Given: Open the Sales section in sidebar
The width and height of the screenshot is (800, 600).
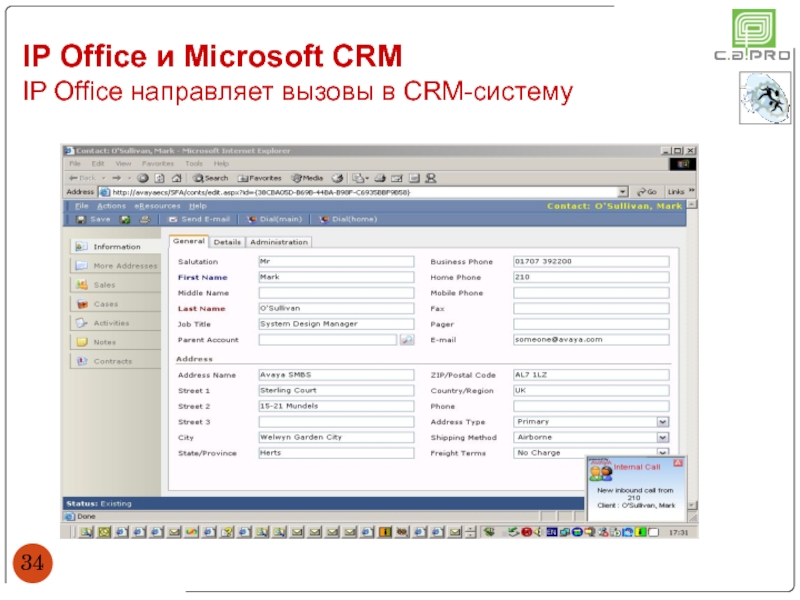Looking at the screenshot, I should pos(115,285).
